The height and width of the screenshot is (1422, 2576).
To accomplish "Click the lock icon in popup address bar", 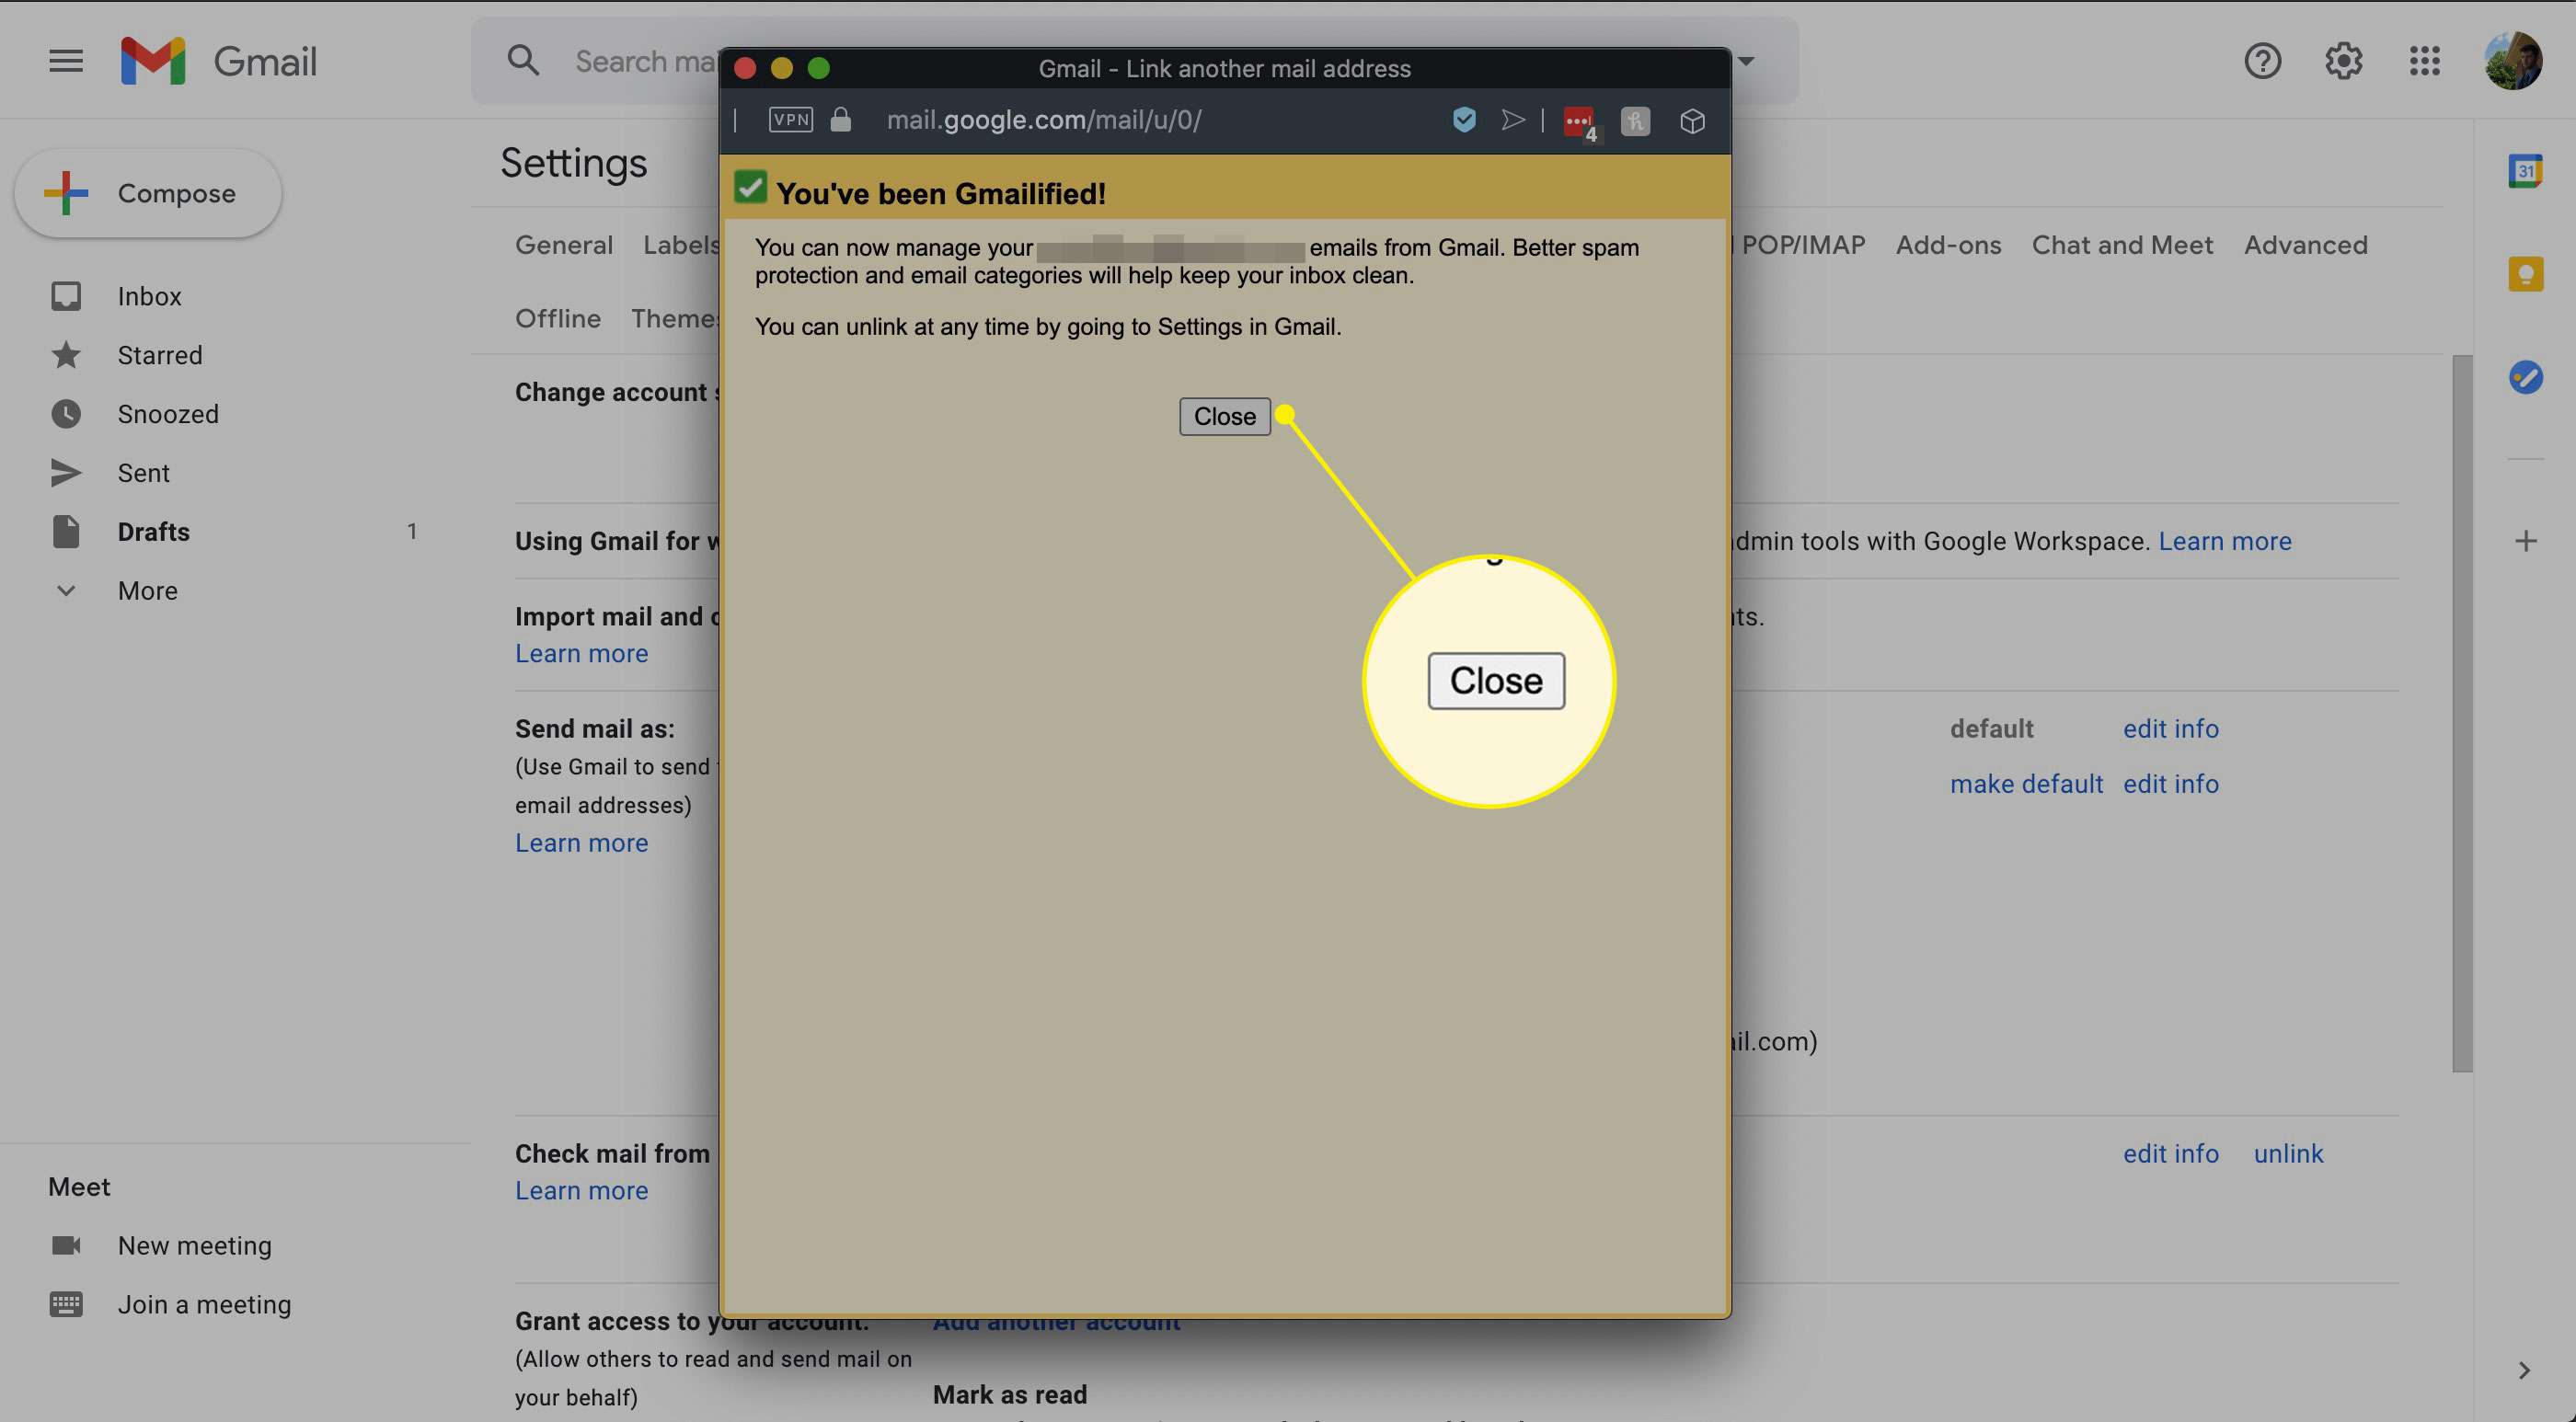I will pos(841,120).
